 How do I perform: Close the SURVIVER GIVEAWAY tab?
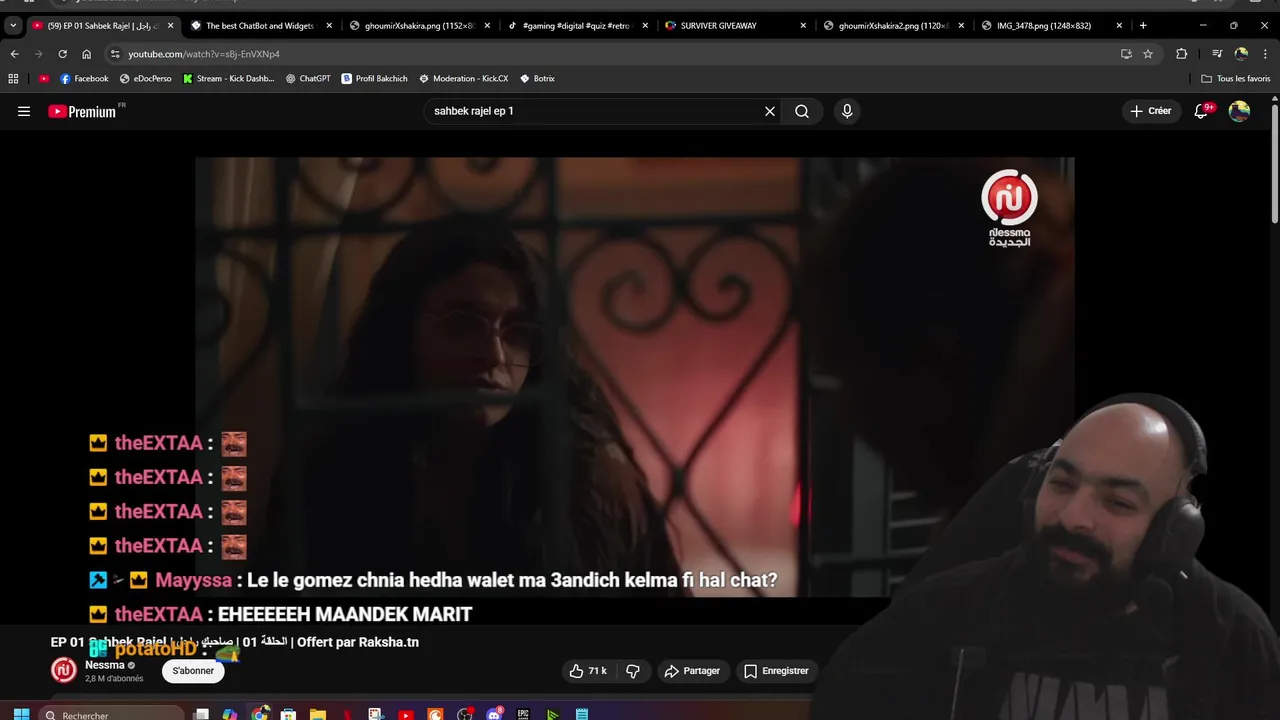[803, 25]
